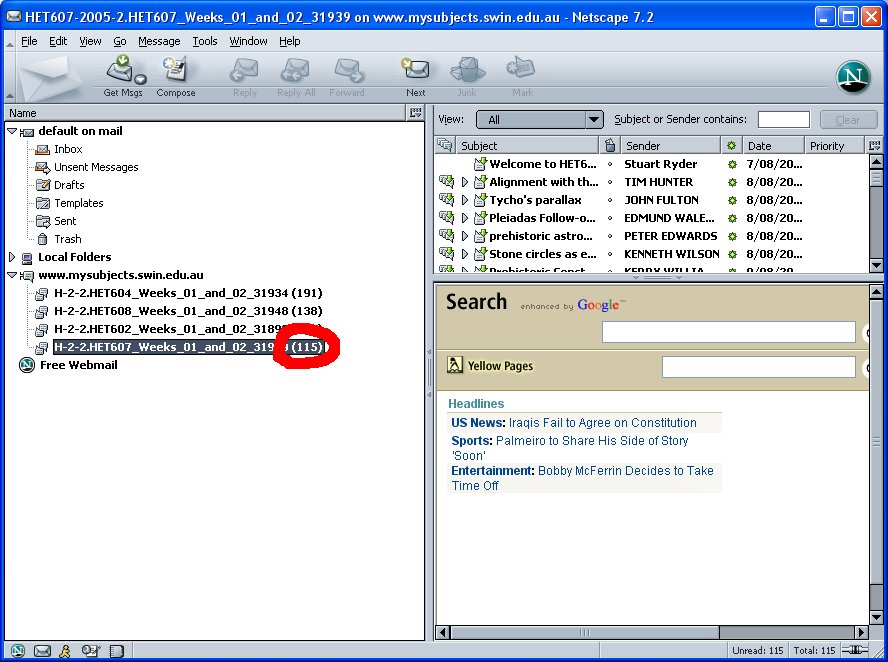Open the Drafts folder
Screen dimensions: 888x662
(69, 185)
